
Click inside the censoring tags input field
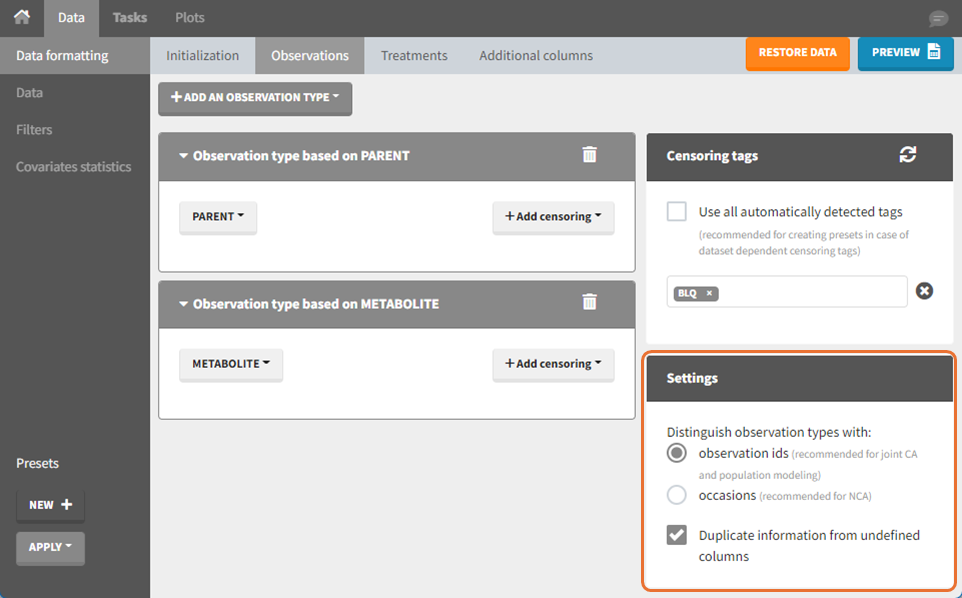click(x=810, y=292)
